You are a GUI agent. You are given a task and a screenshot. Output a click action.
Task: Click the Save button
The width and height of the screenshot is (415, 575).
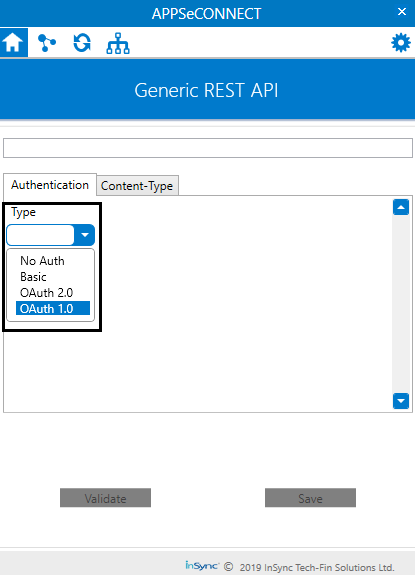tap(310, 498)
